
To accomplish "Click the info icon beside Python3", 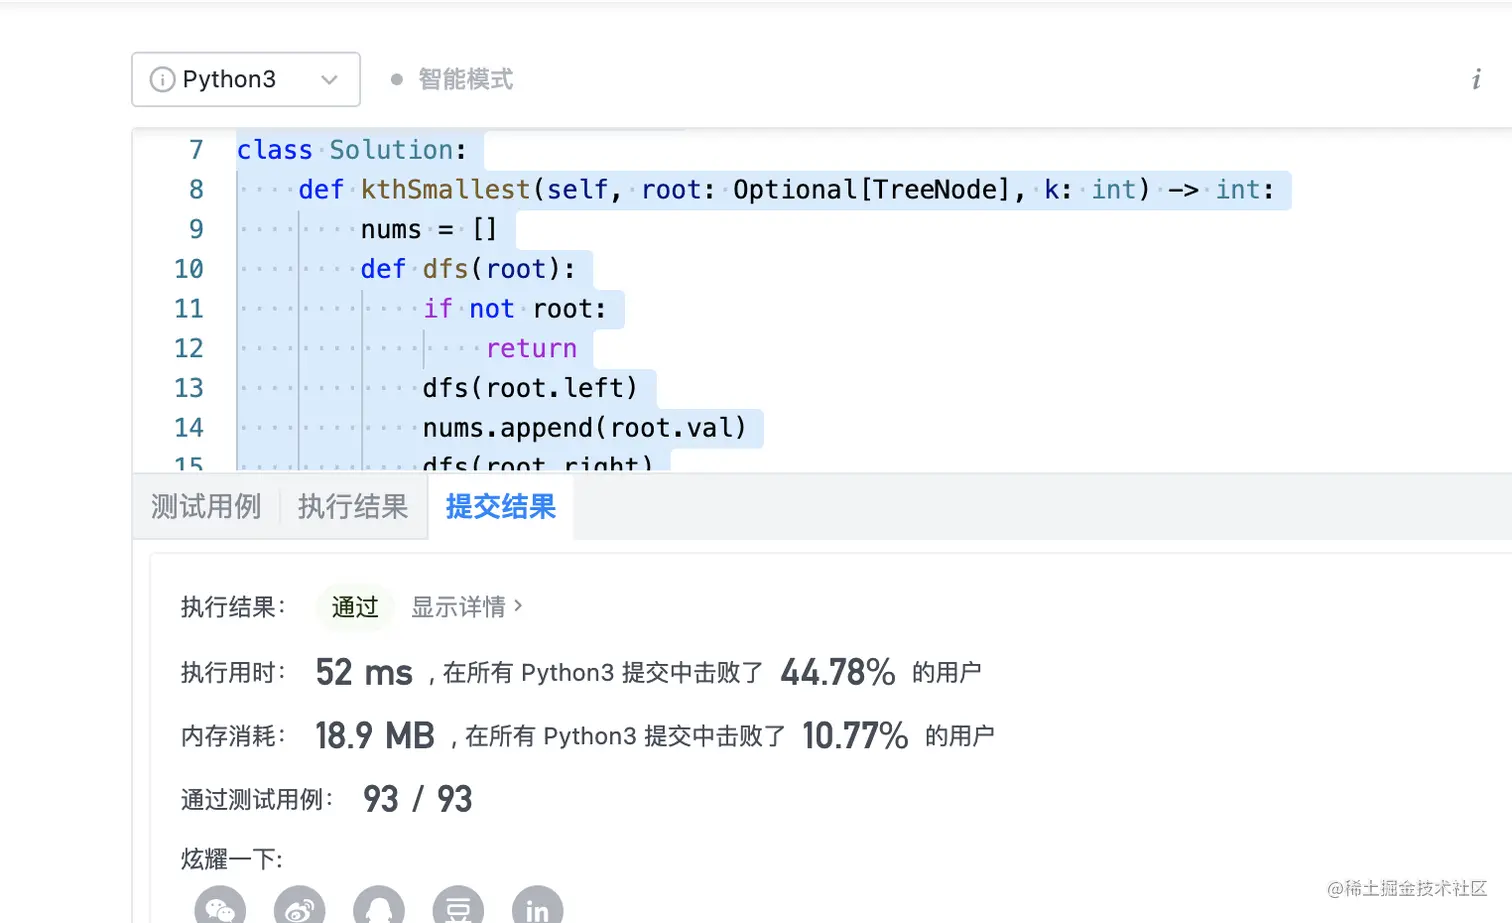I will (162, 79).
